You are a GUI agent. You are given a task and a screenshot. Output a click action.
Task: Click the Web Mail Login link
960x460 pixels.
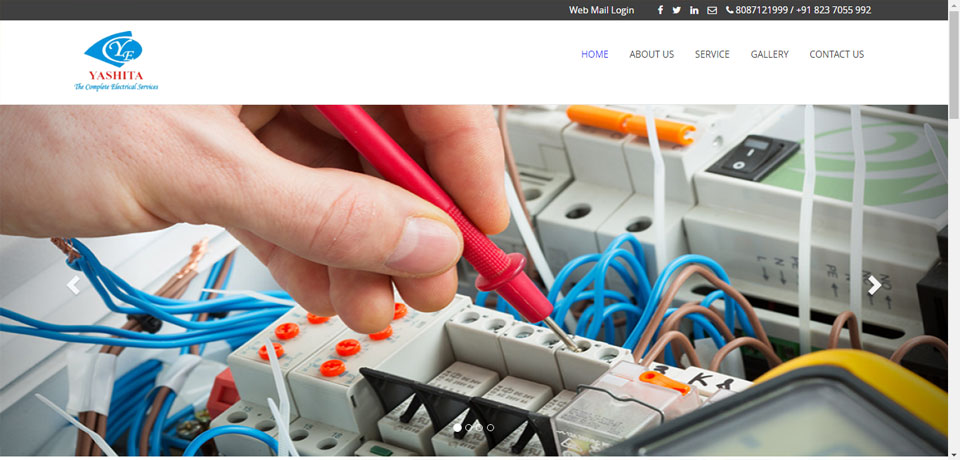[601, 10]
